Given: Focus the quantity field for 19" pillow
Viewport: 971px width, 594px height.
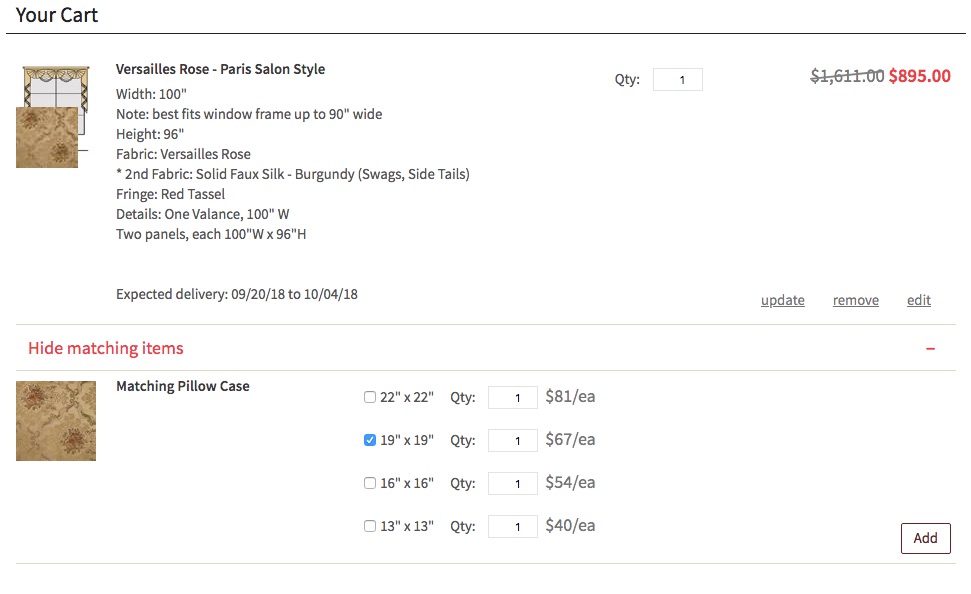Looking at the screenshot, I should pyautogui.click(x=513, y=441).
